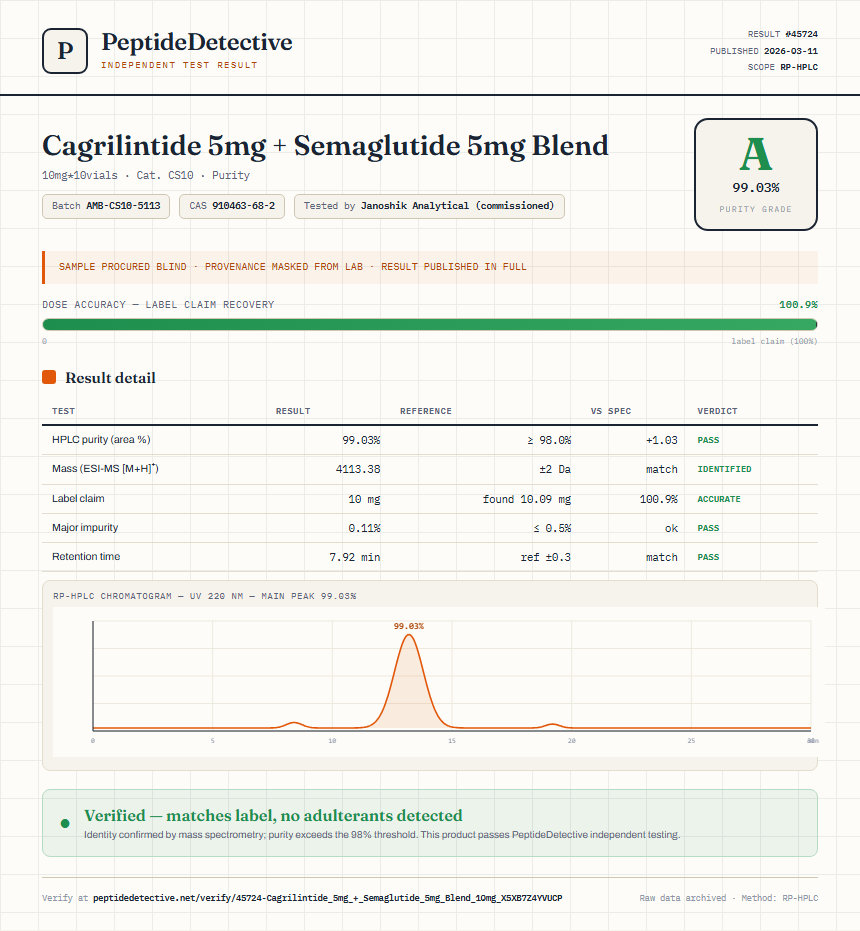The height and width of the screenshot is (931, 860).
Task: Click the PUBLISHED 2026-03-11 date
Action: (764, 51)
